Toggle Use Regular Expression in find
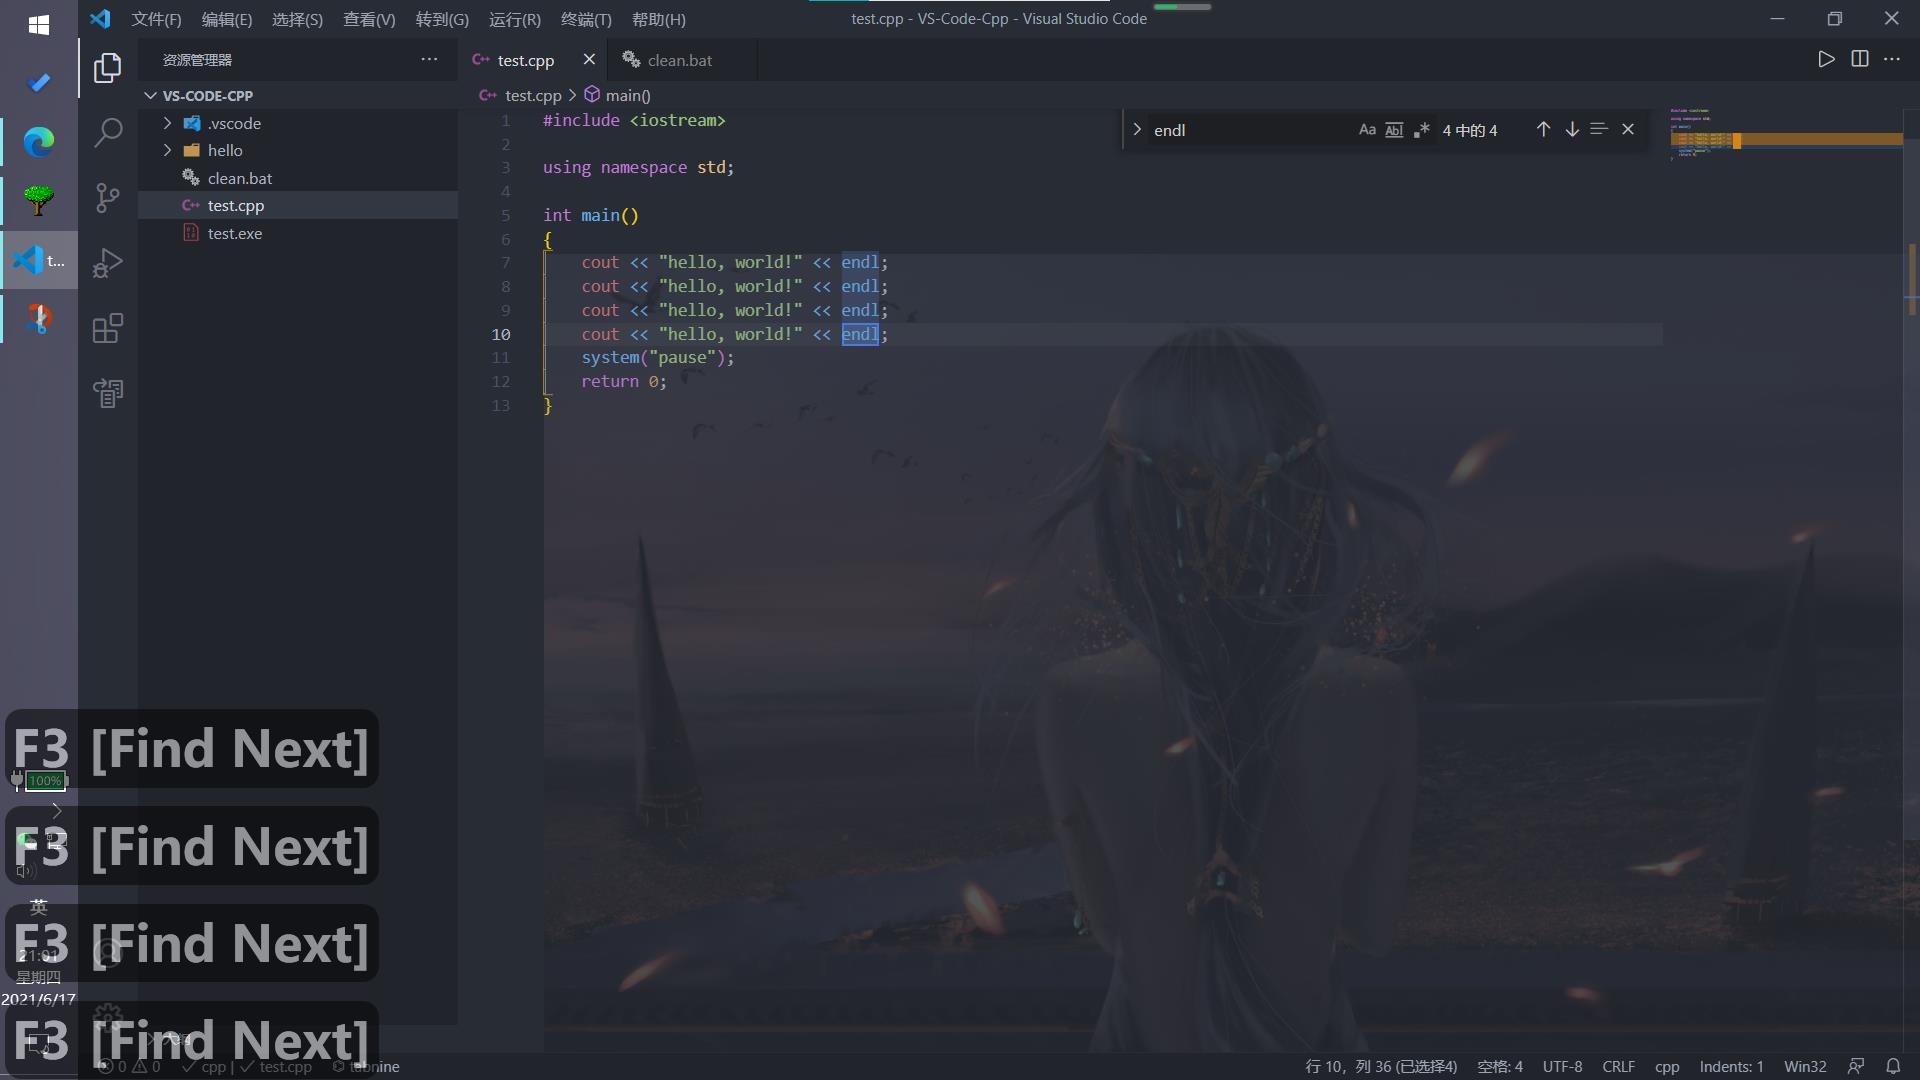1920x1080 pixels. 1421,130
